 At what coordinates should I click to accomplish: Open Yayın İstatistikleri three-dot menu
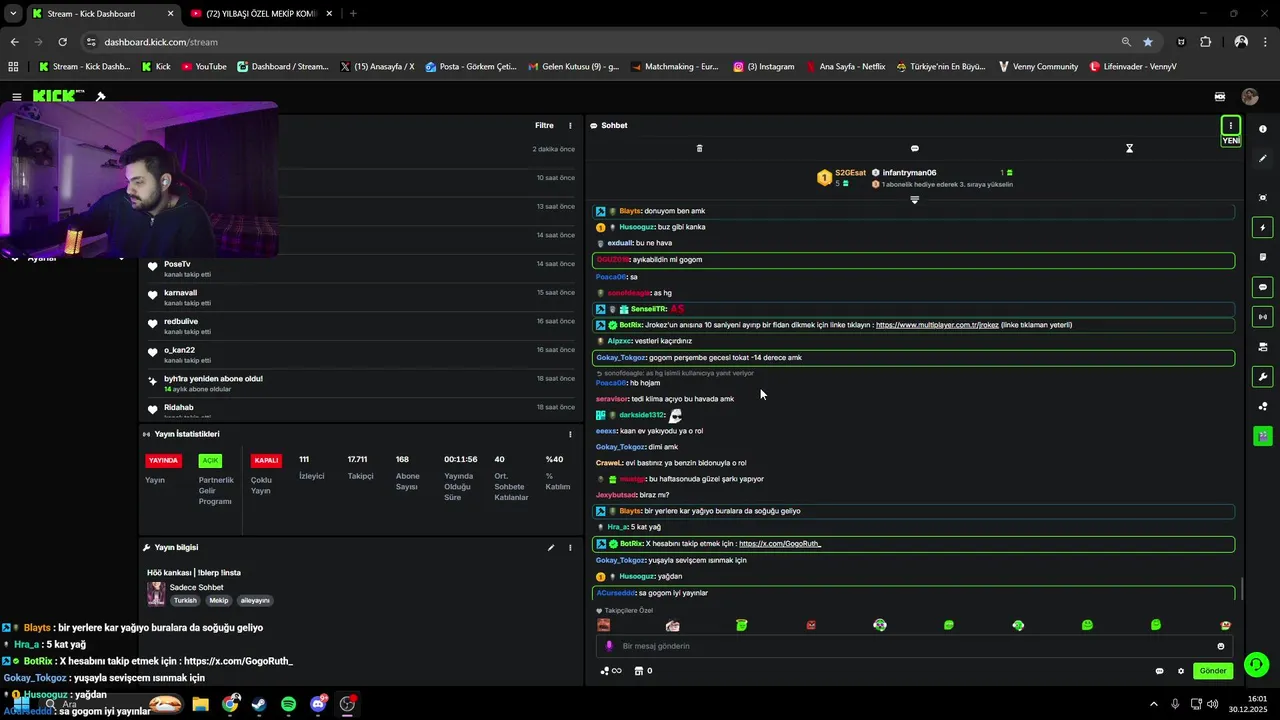(571, 434)
